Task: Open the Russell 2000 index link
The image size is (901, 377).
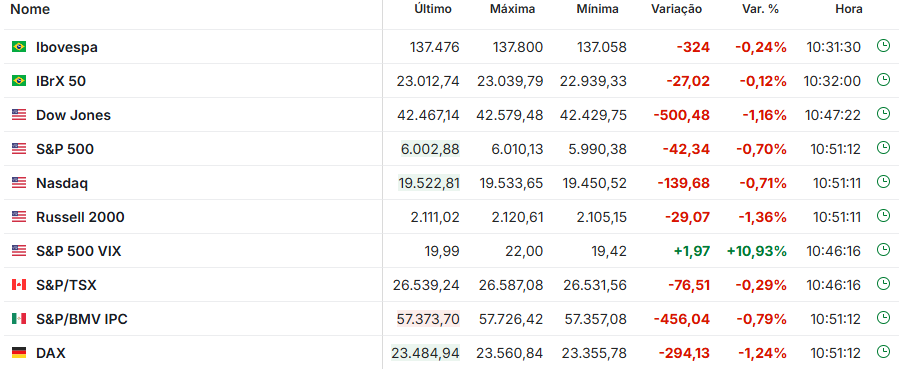Action: [x=80, y=217]
